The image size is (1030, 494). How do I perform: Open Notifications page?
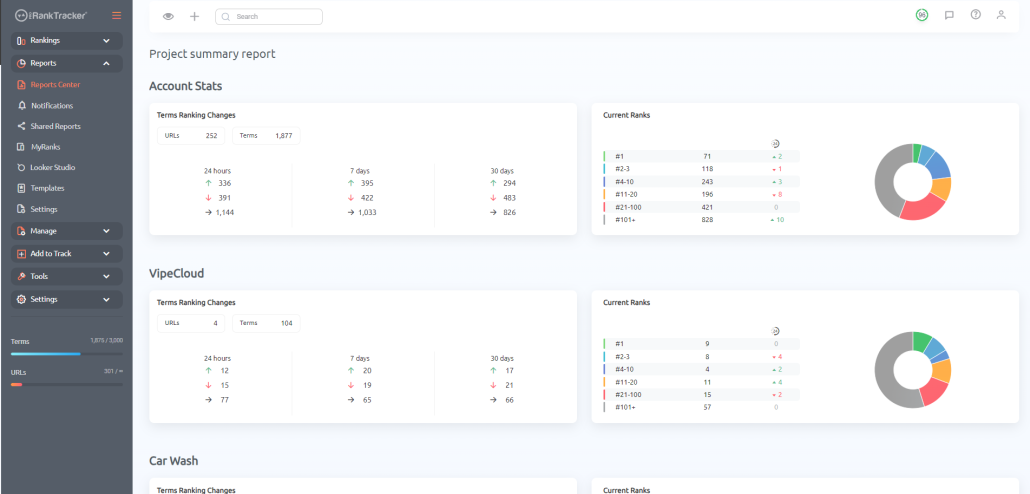tap(52, 106)
